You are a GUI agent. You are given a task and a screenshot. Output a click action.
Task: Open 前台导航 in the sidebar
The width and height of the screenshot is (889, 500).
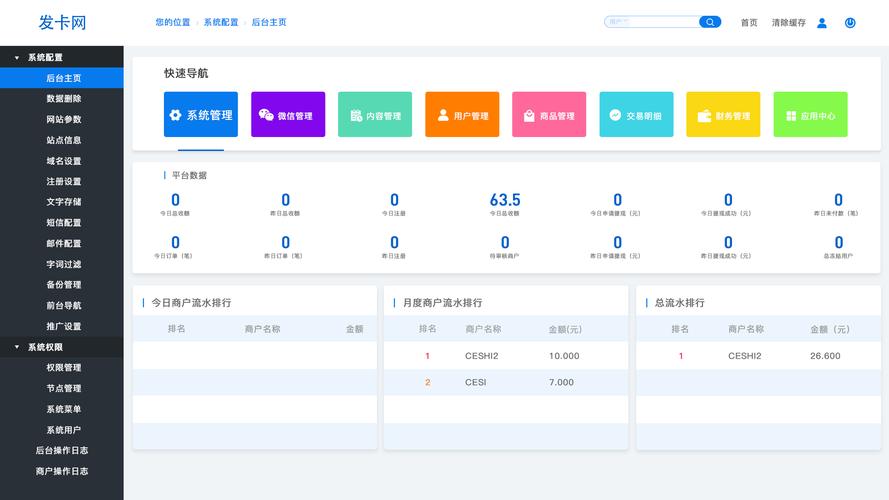tap(64, 306)
